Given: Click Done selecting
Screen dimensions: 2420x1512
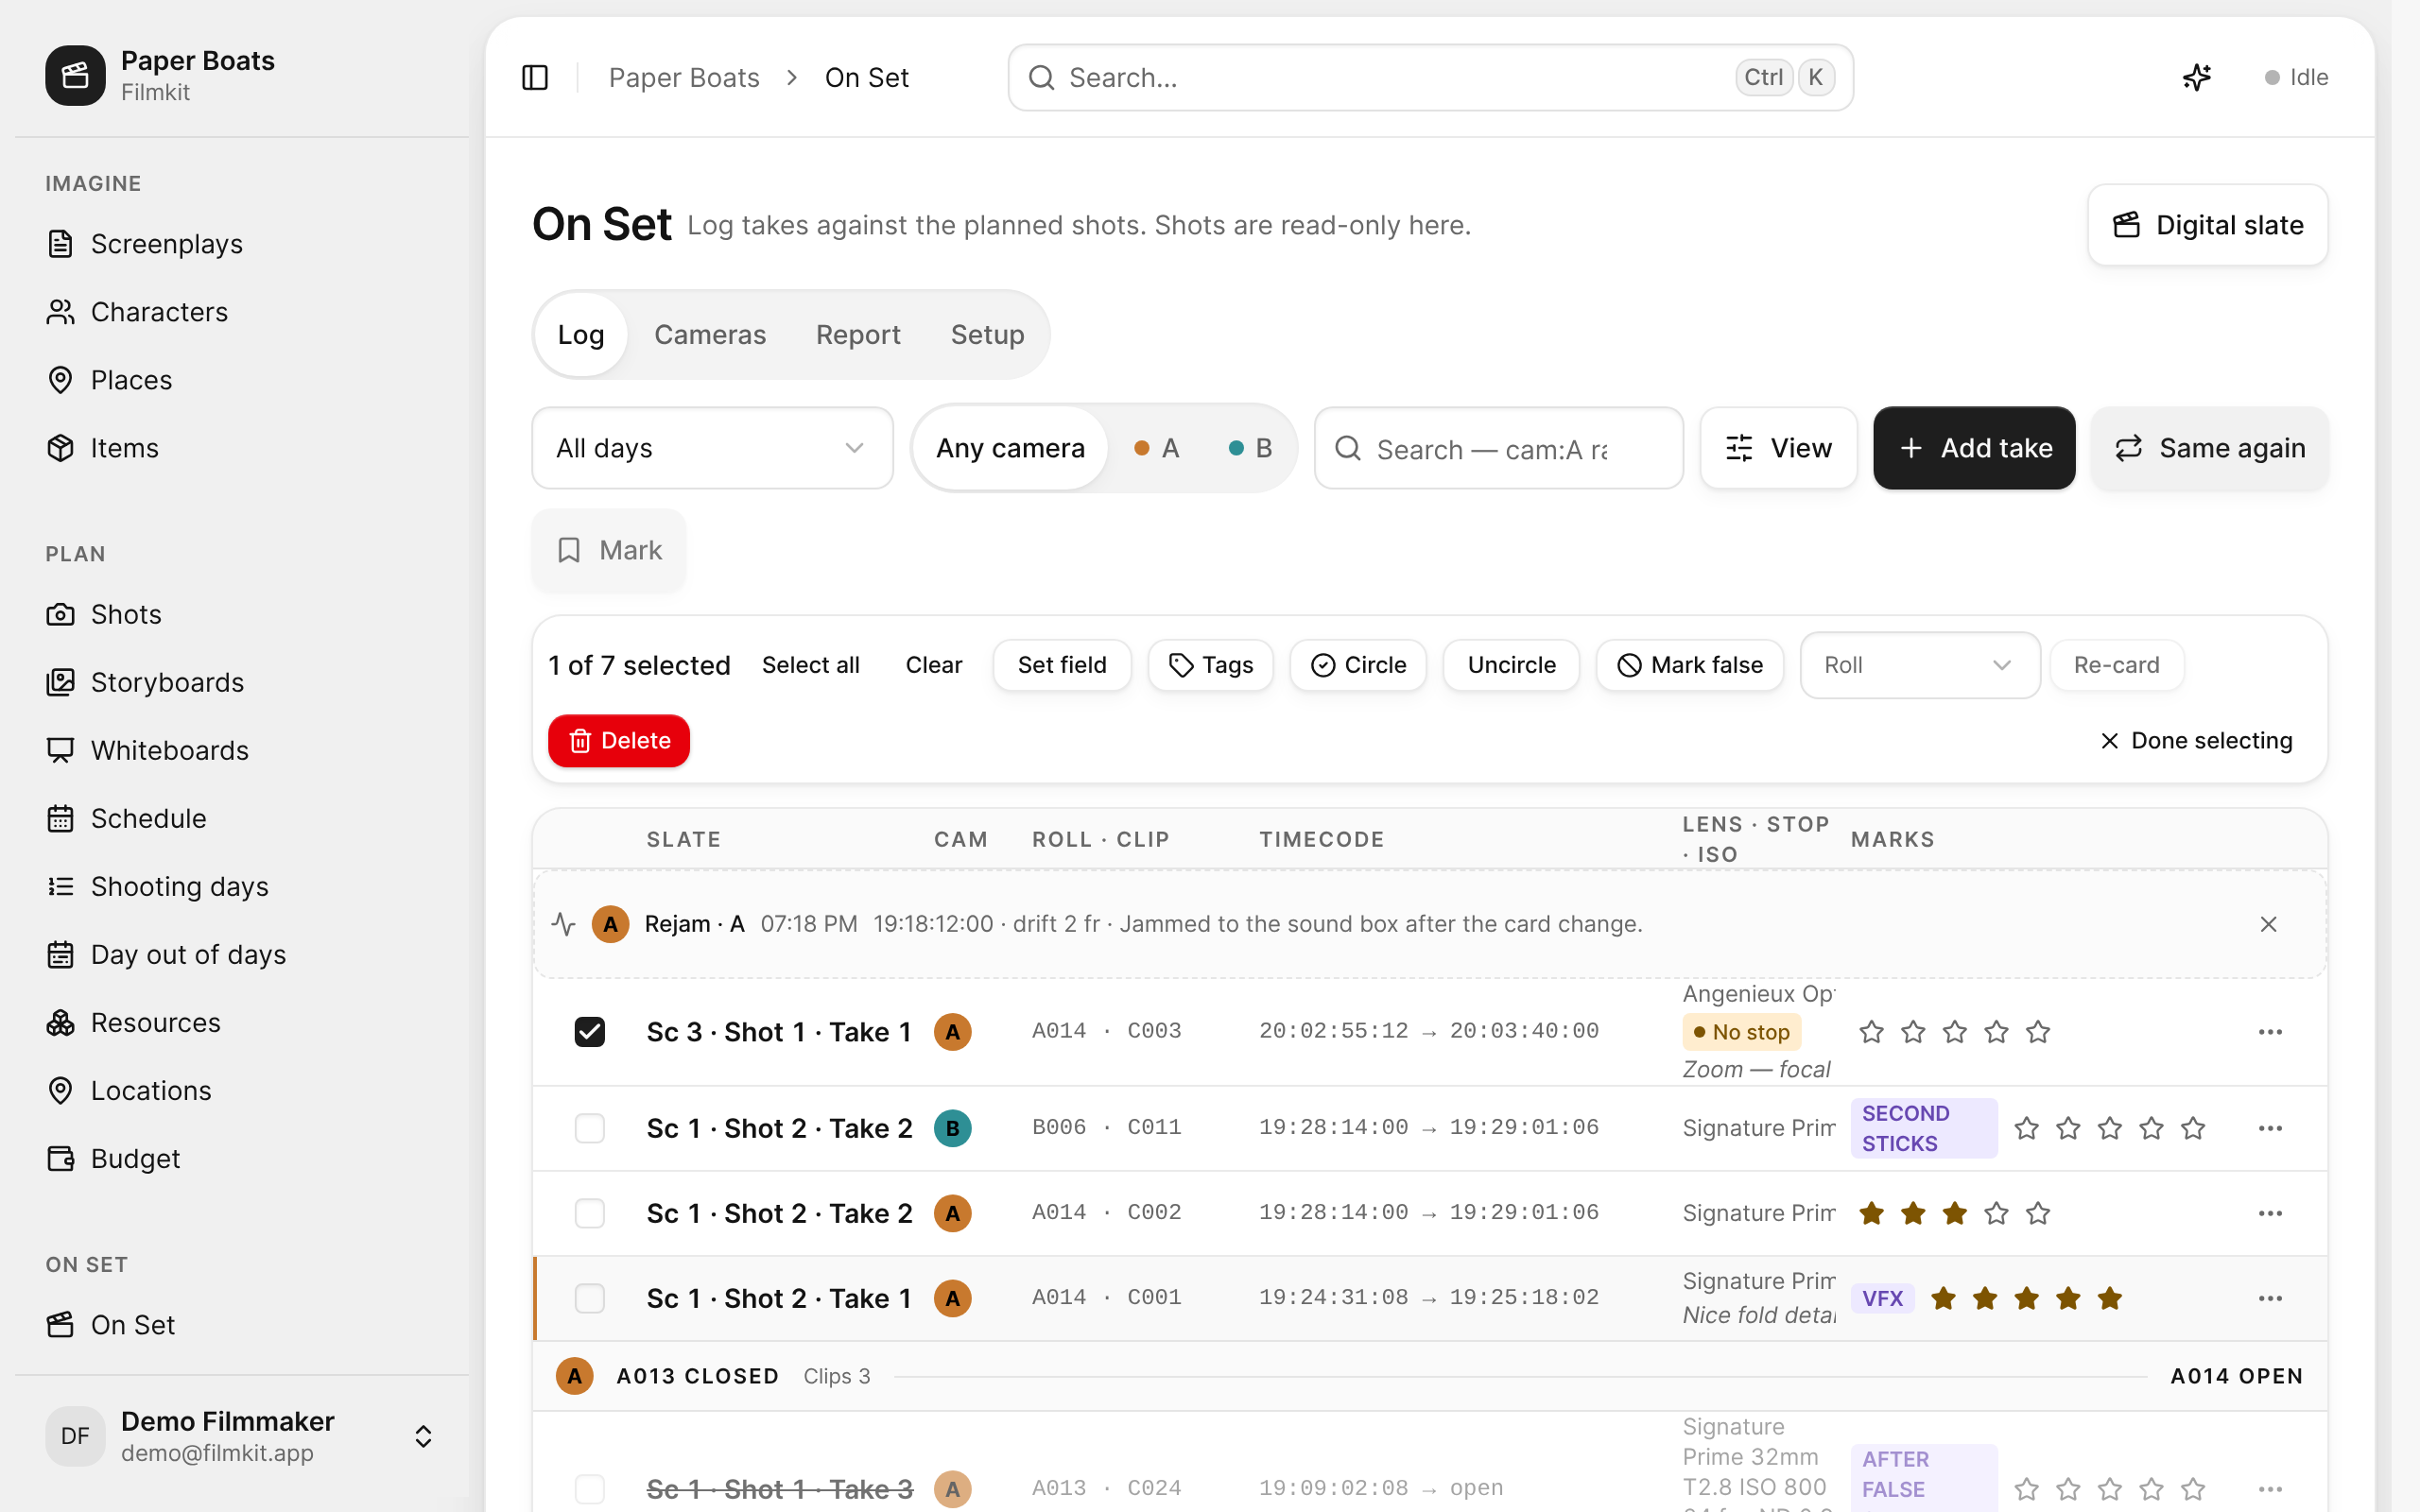Looking at the screenshot, I should [x=2196, y=741].
